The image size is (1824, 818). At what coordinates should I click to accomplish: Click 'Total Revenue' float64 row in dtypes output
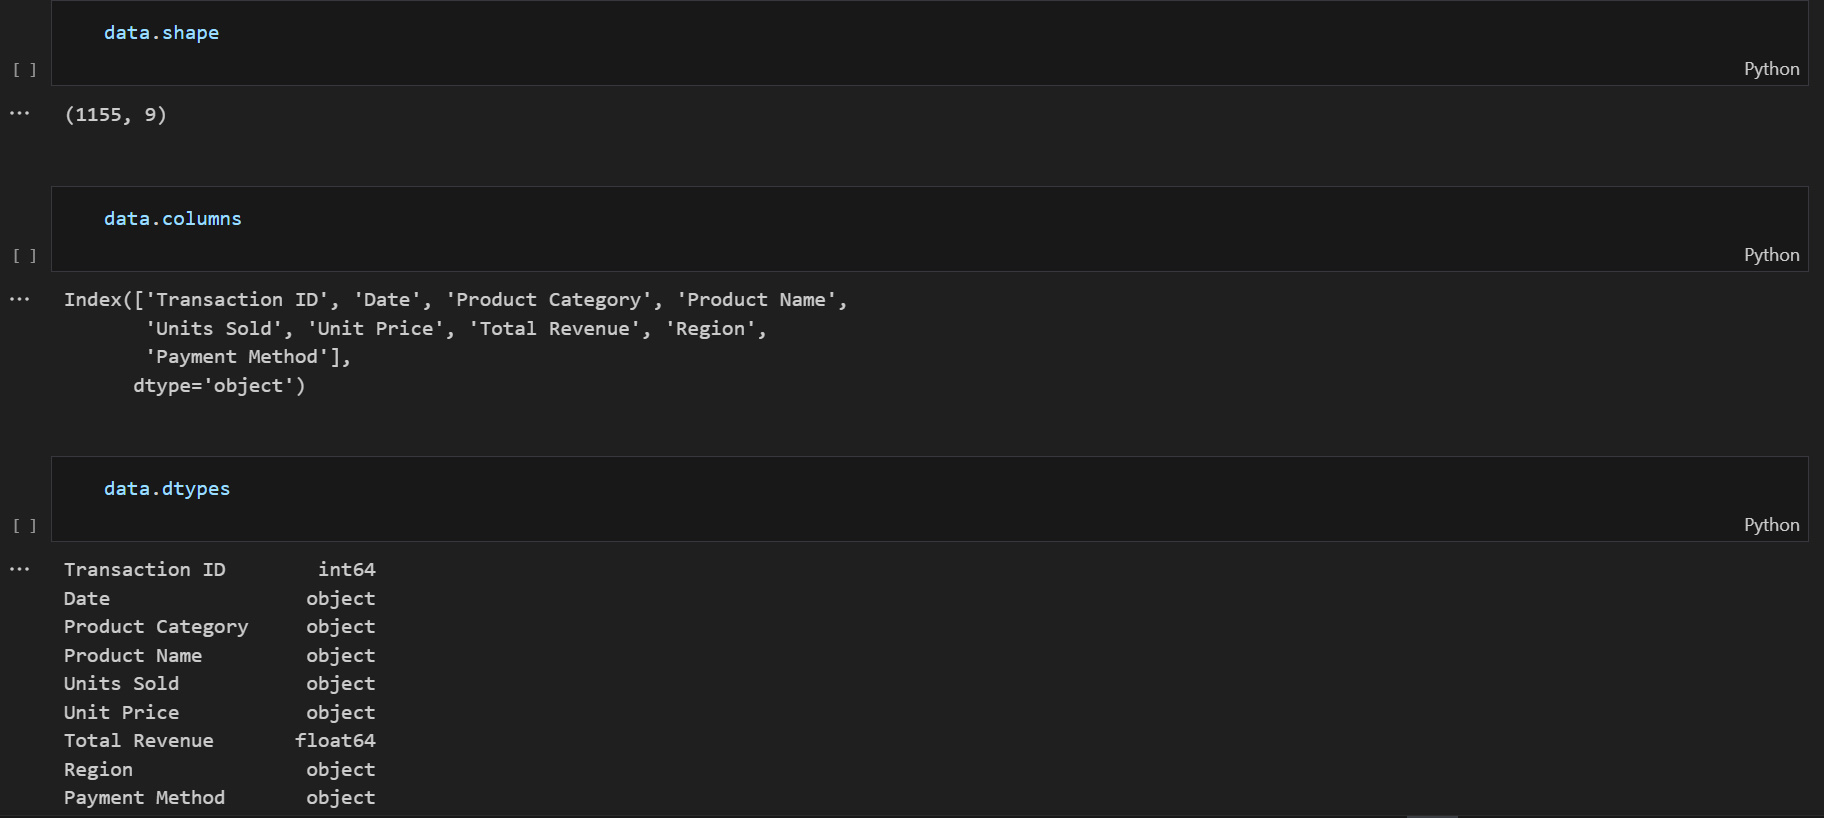[219, 741]
